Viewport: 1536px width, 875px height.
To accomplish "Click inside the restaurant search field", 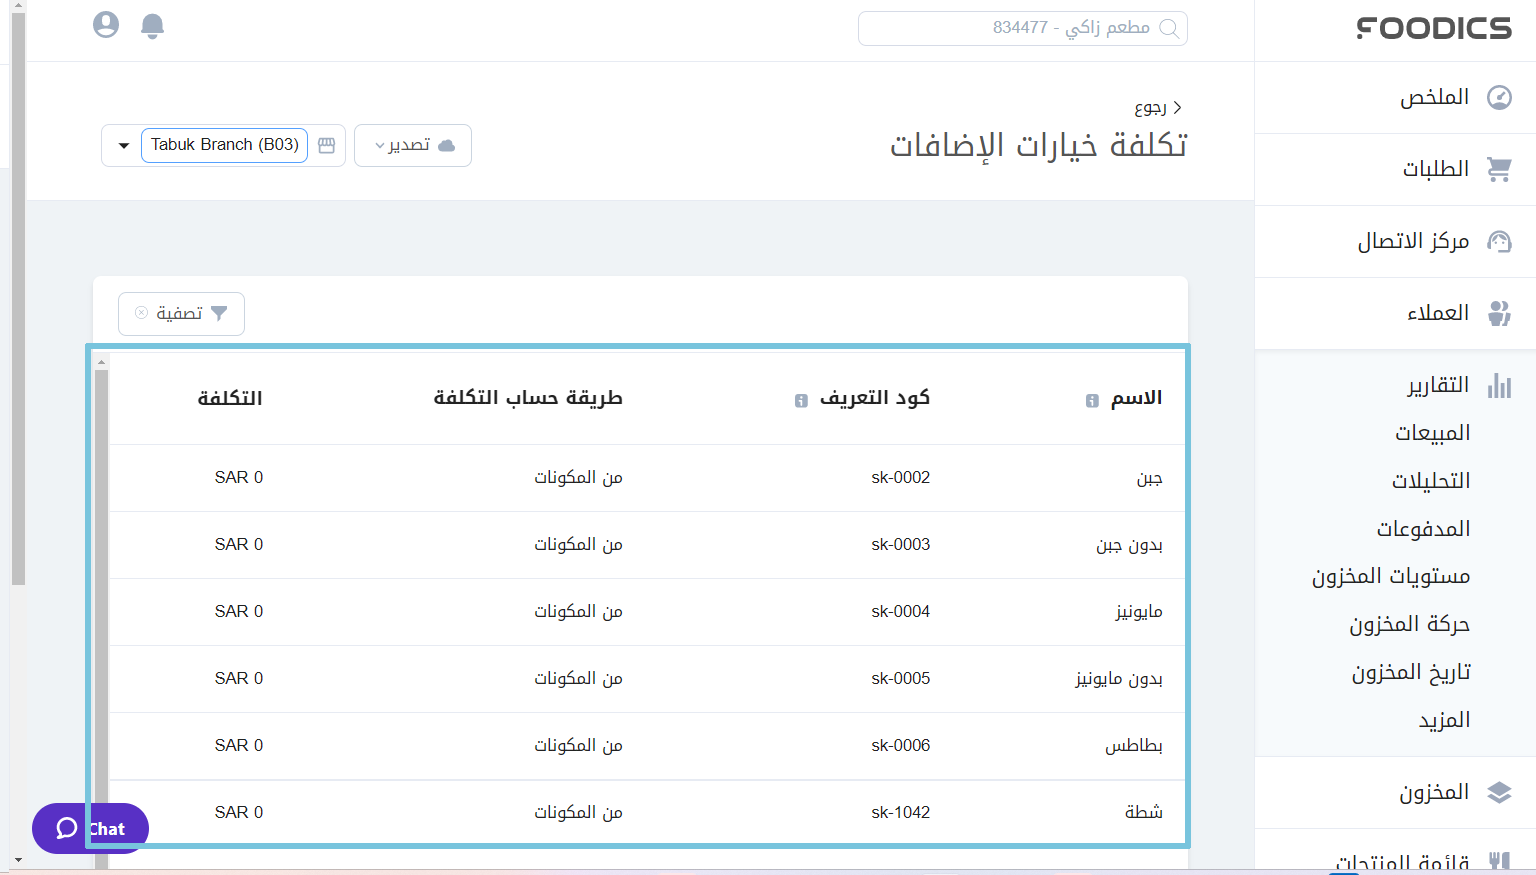I will (1020, 28).
